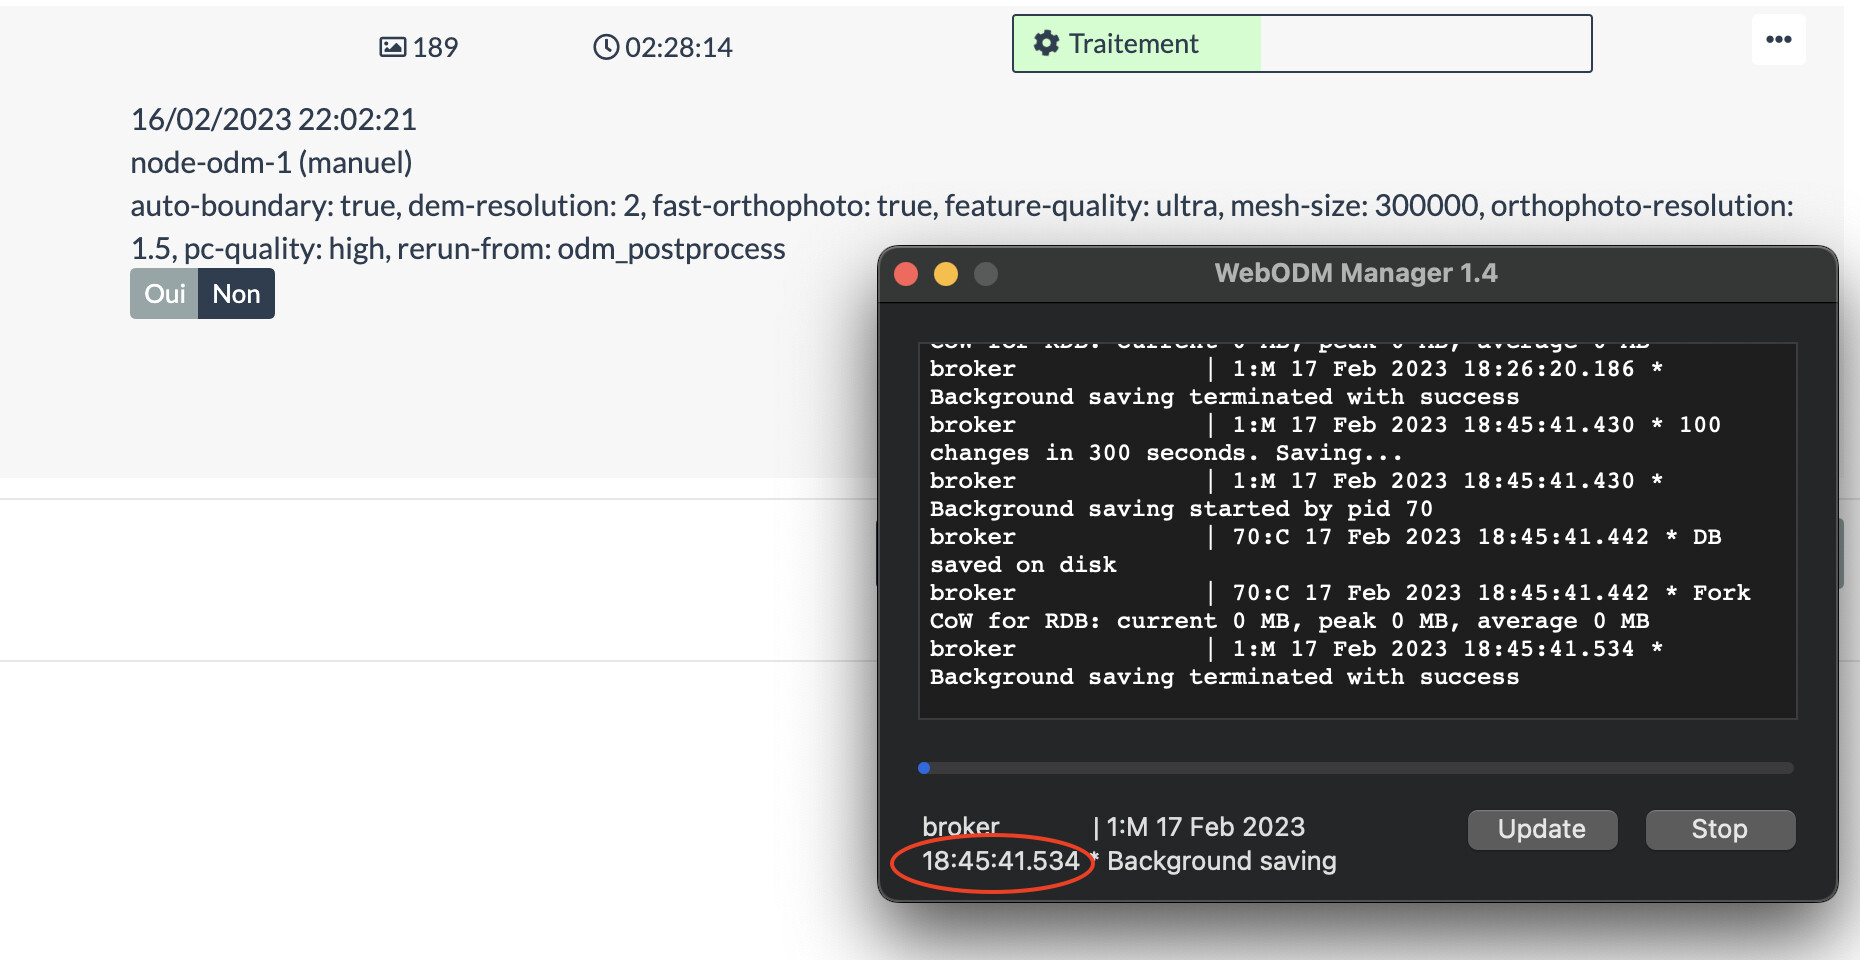Select Oui to confirm the prompt
The width and height of the screenshot is (1860, 960).
[164, 293]
